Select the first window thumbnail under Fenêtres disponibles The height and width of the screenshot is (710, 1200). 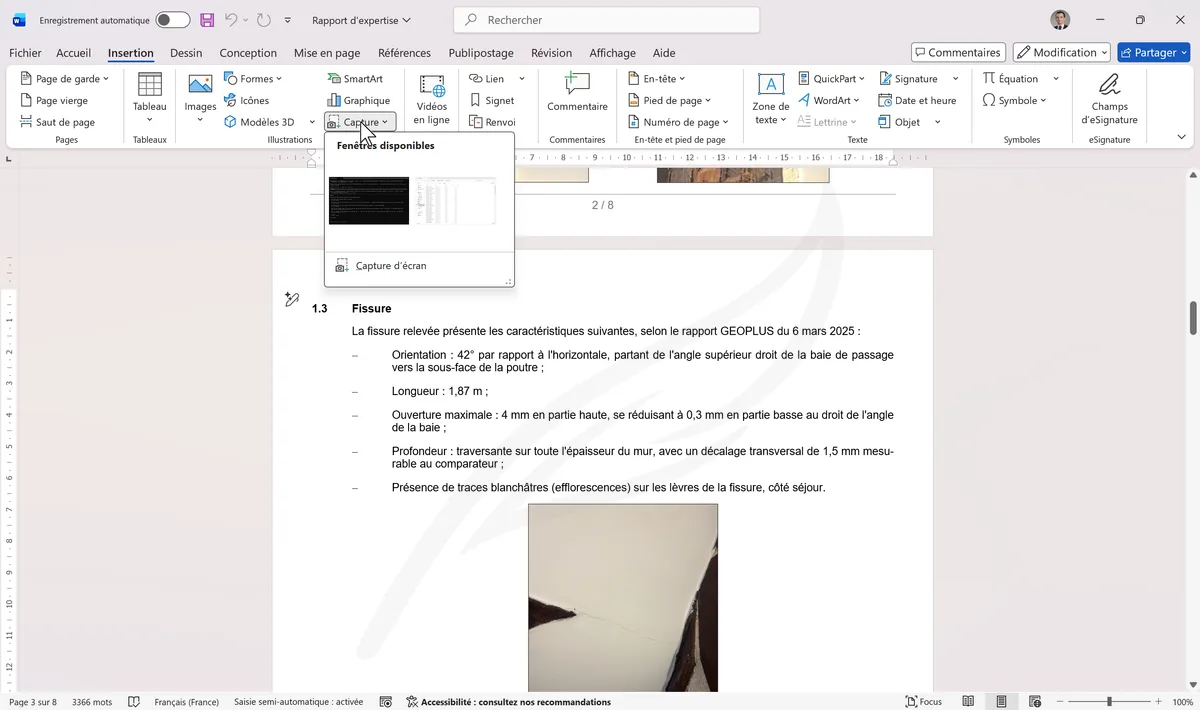click(x=368, y=199)
